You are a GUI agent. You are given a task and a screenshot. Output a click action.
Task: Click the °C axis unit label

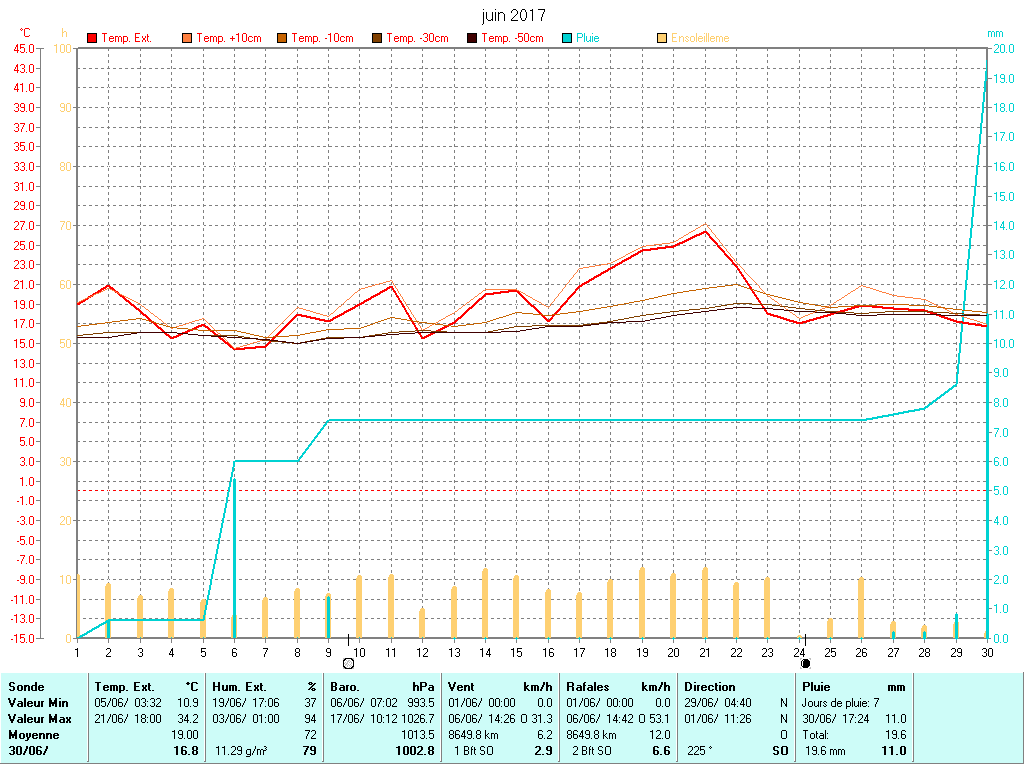pyautogui.click(x=24, y=33)
